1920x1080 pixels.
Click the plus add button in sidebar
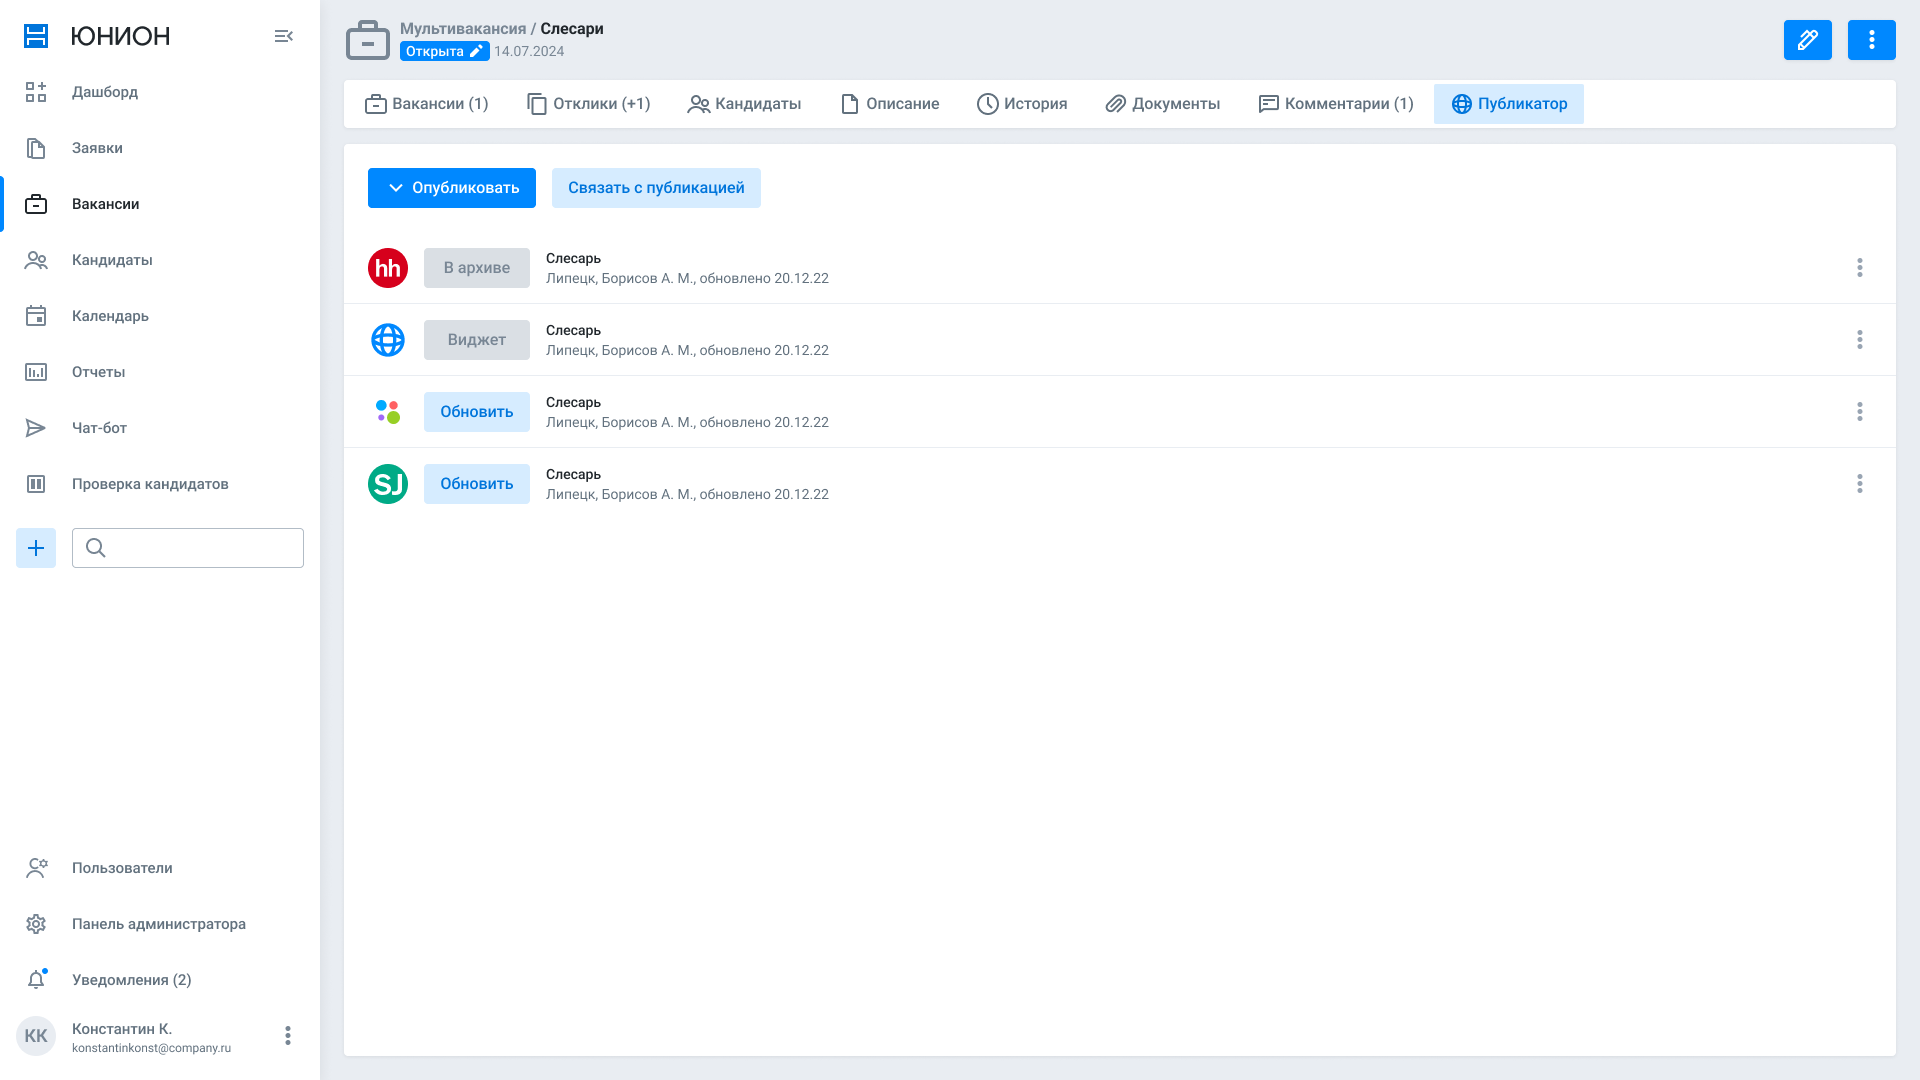click(x=36, y=548)
